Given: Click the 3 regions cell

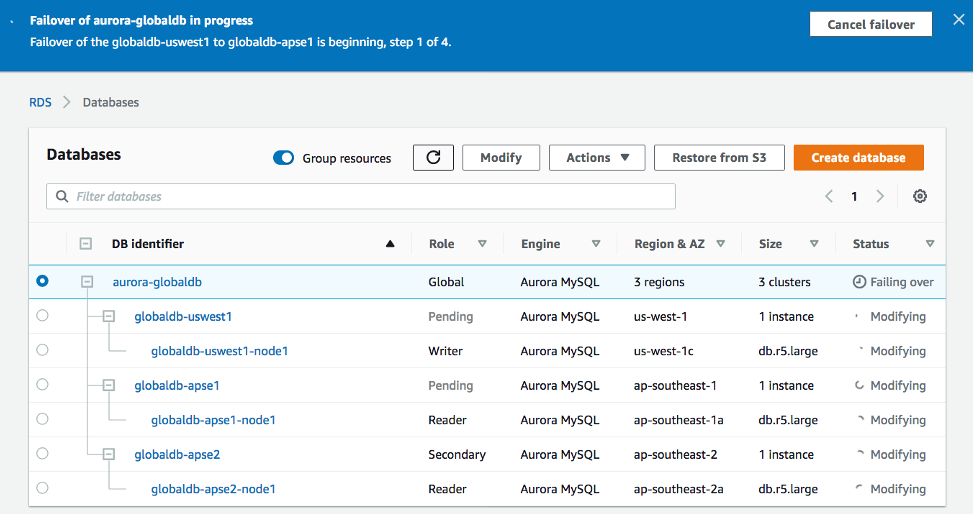Looking at the screenshot, I should (x=659, y=282).
